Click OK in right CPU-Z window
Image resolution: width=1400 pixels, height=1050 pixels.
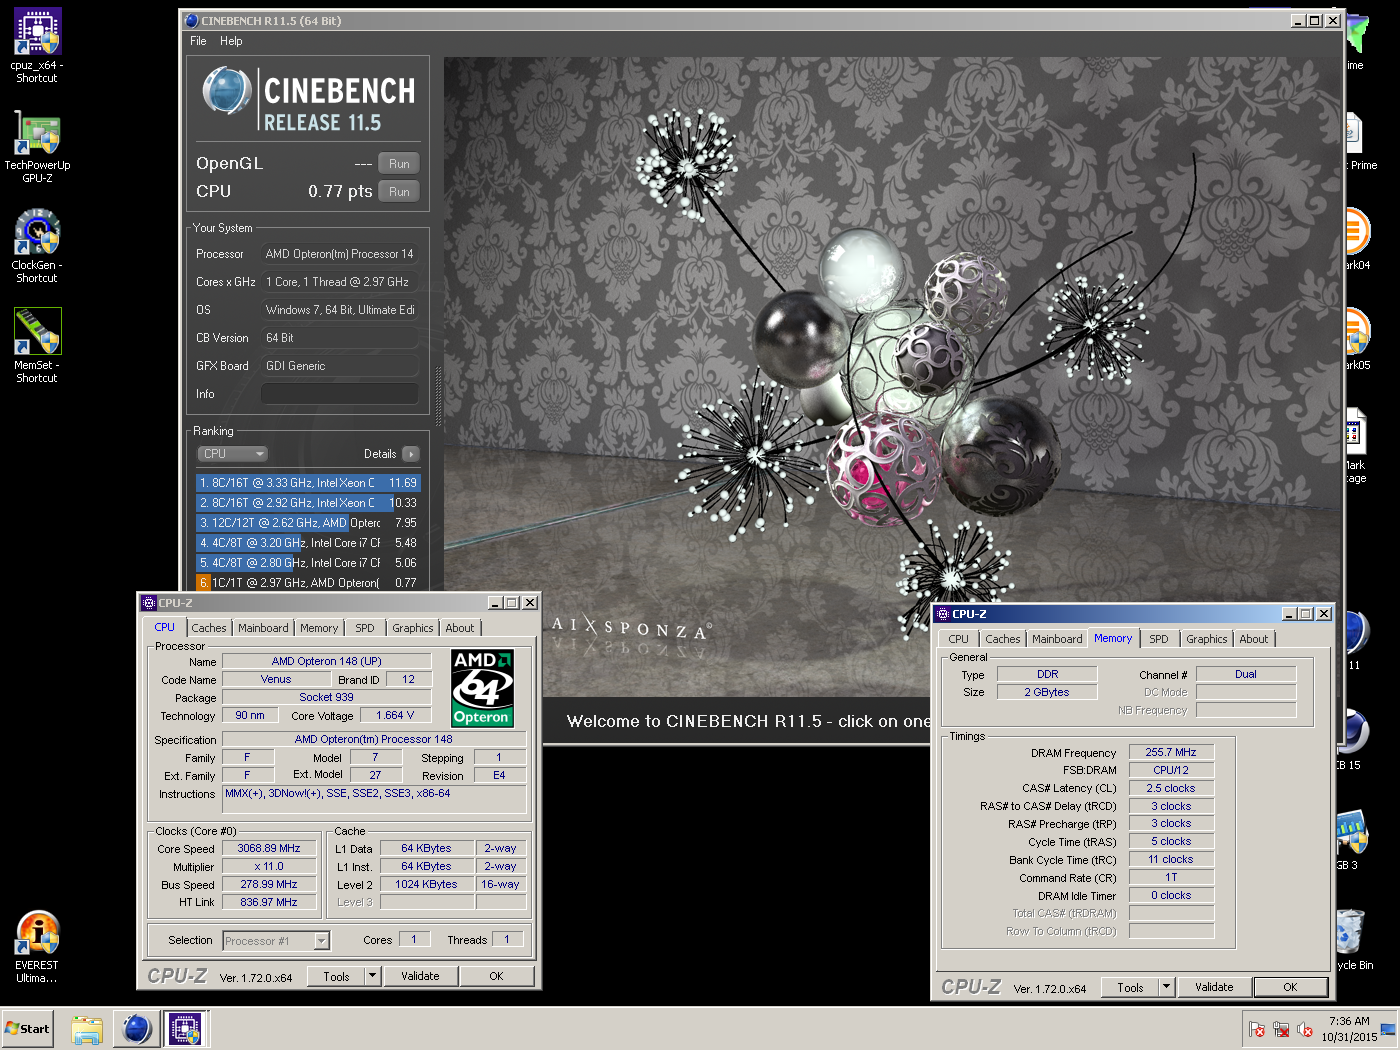click(x=1290, y=987)
